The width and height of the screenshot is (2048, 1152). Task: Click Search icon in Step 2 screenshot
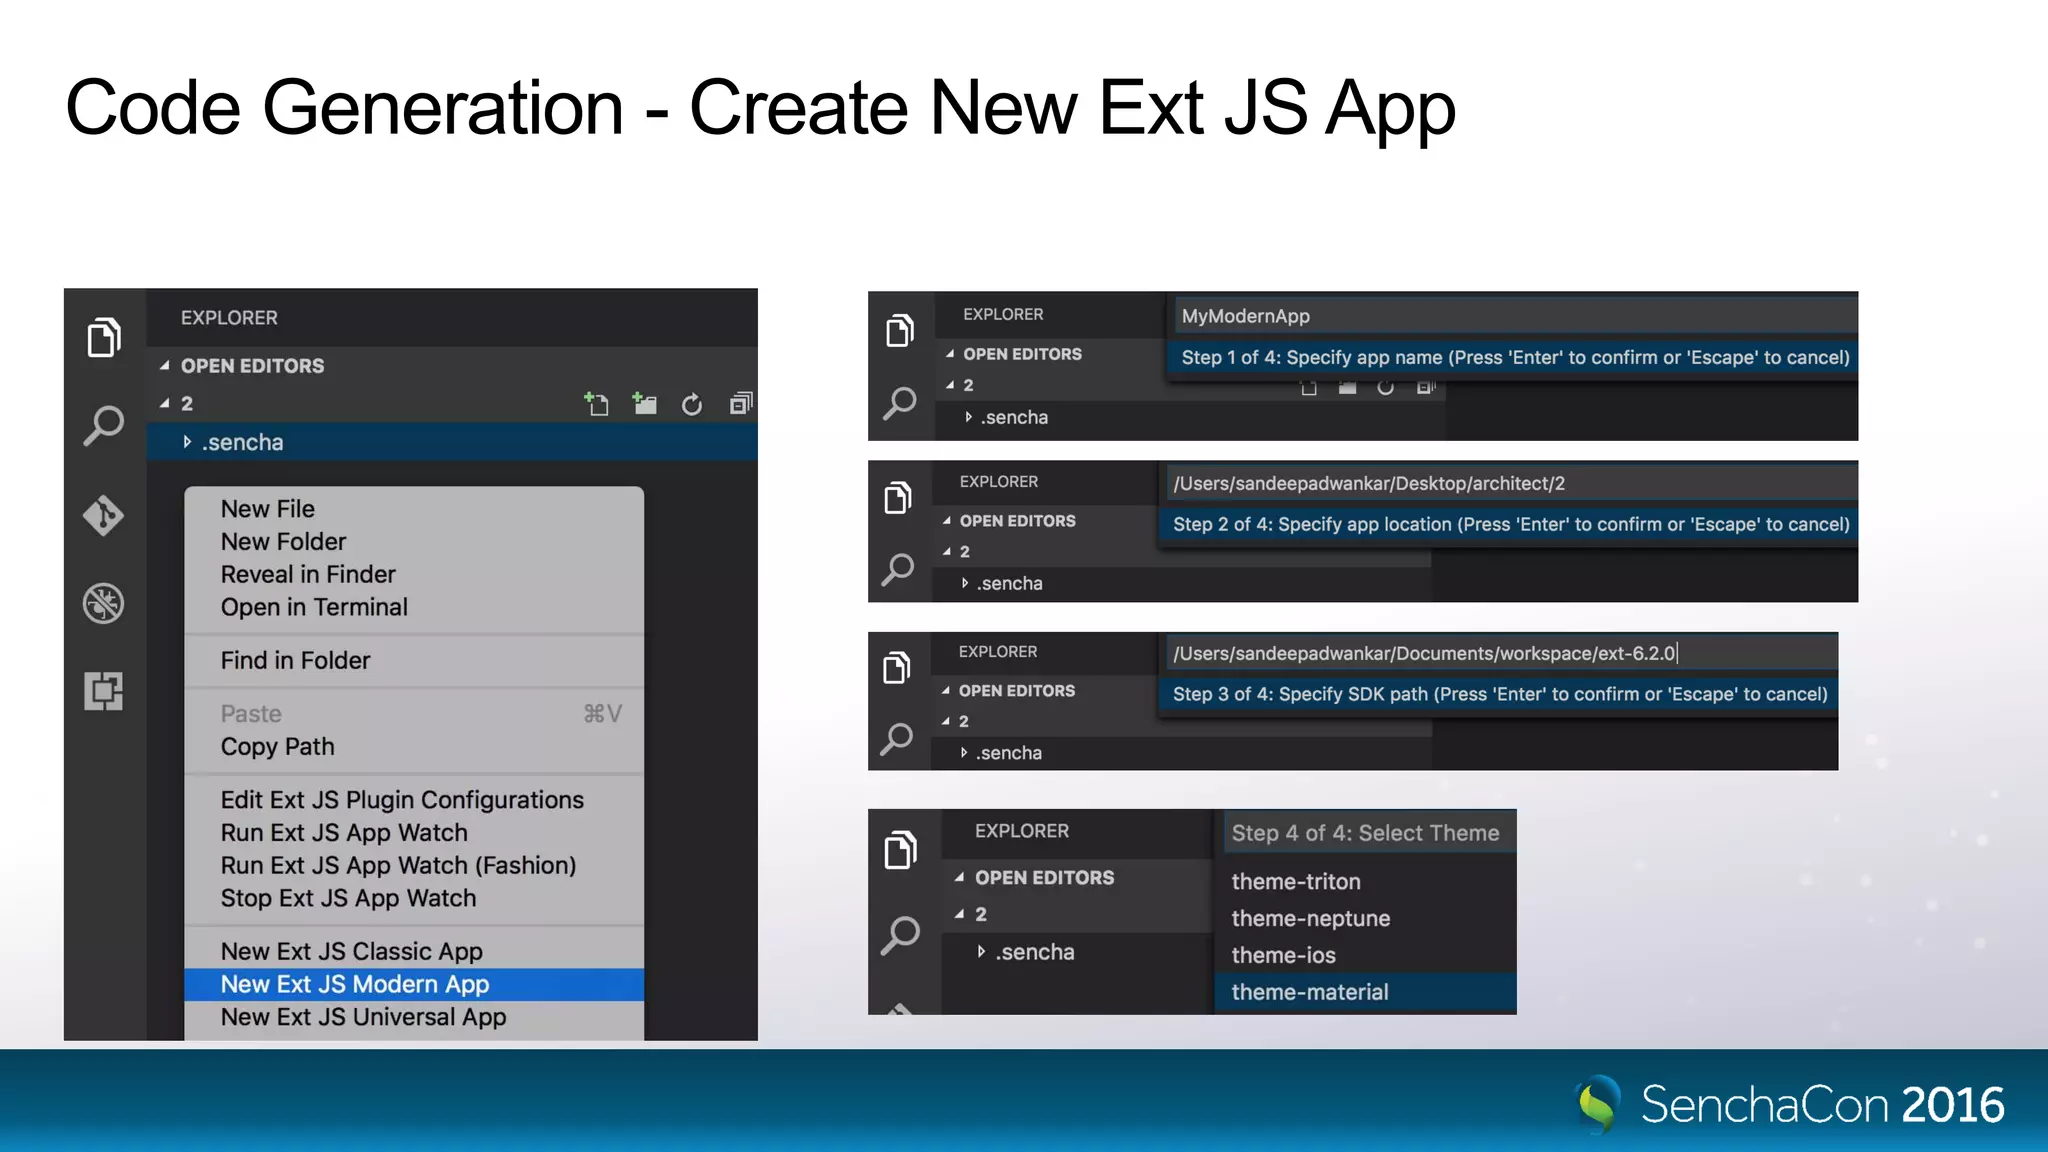(x=898, y=570)
